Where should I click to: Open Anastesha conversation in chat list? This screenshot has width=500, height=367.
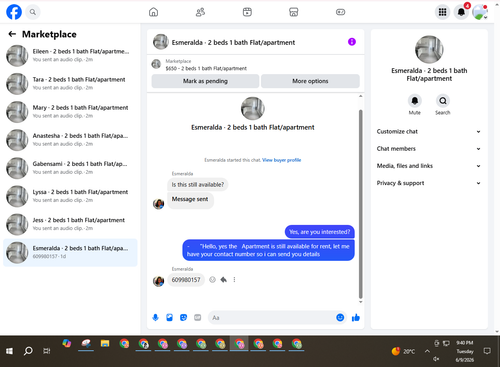point(70,140)
